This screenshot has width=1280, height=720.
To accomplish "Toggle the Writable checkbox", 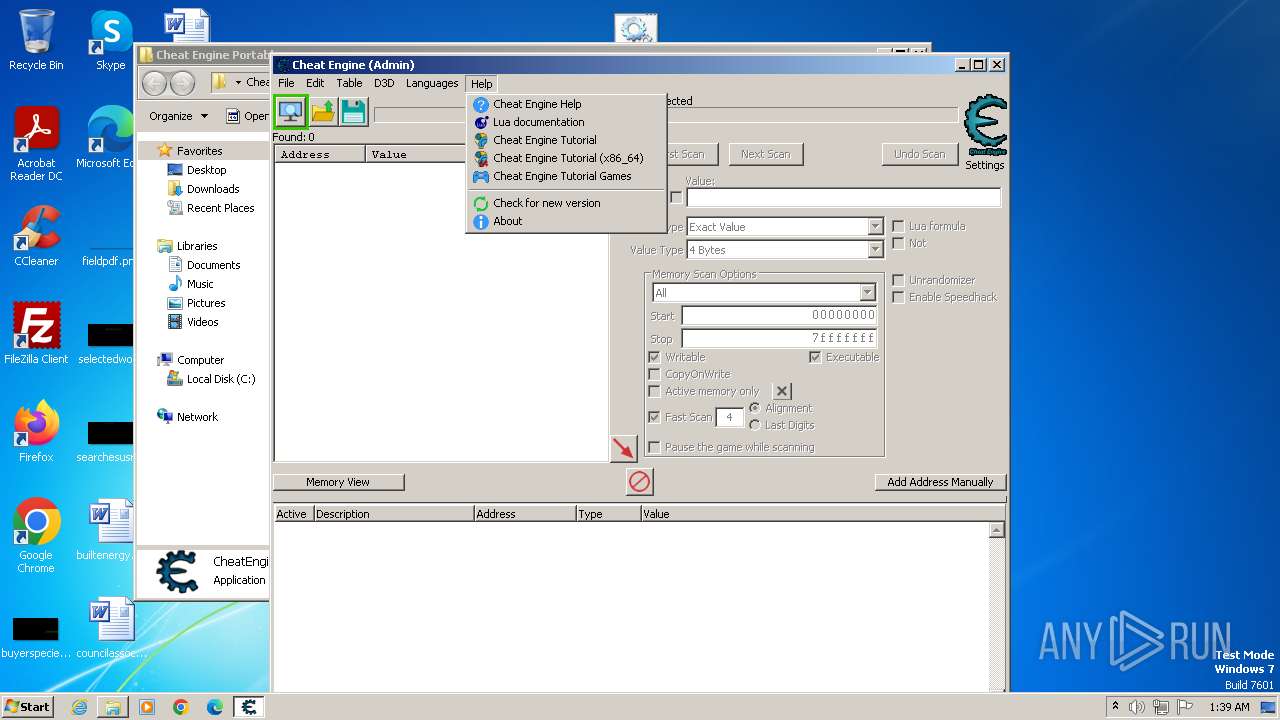I will tap(654, 357).
